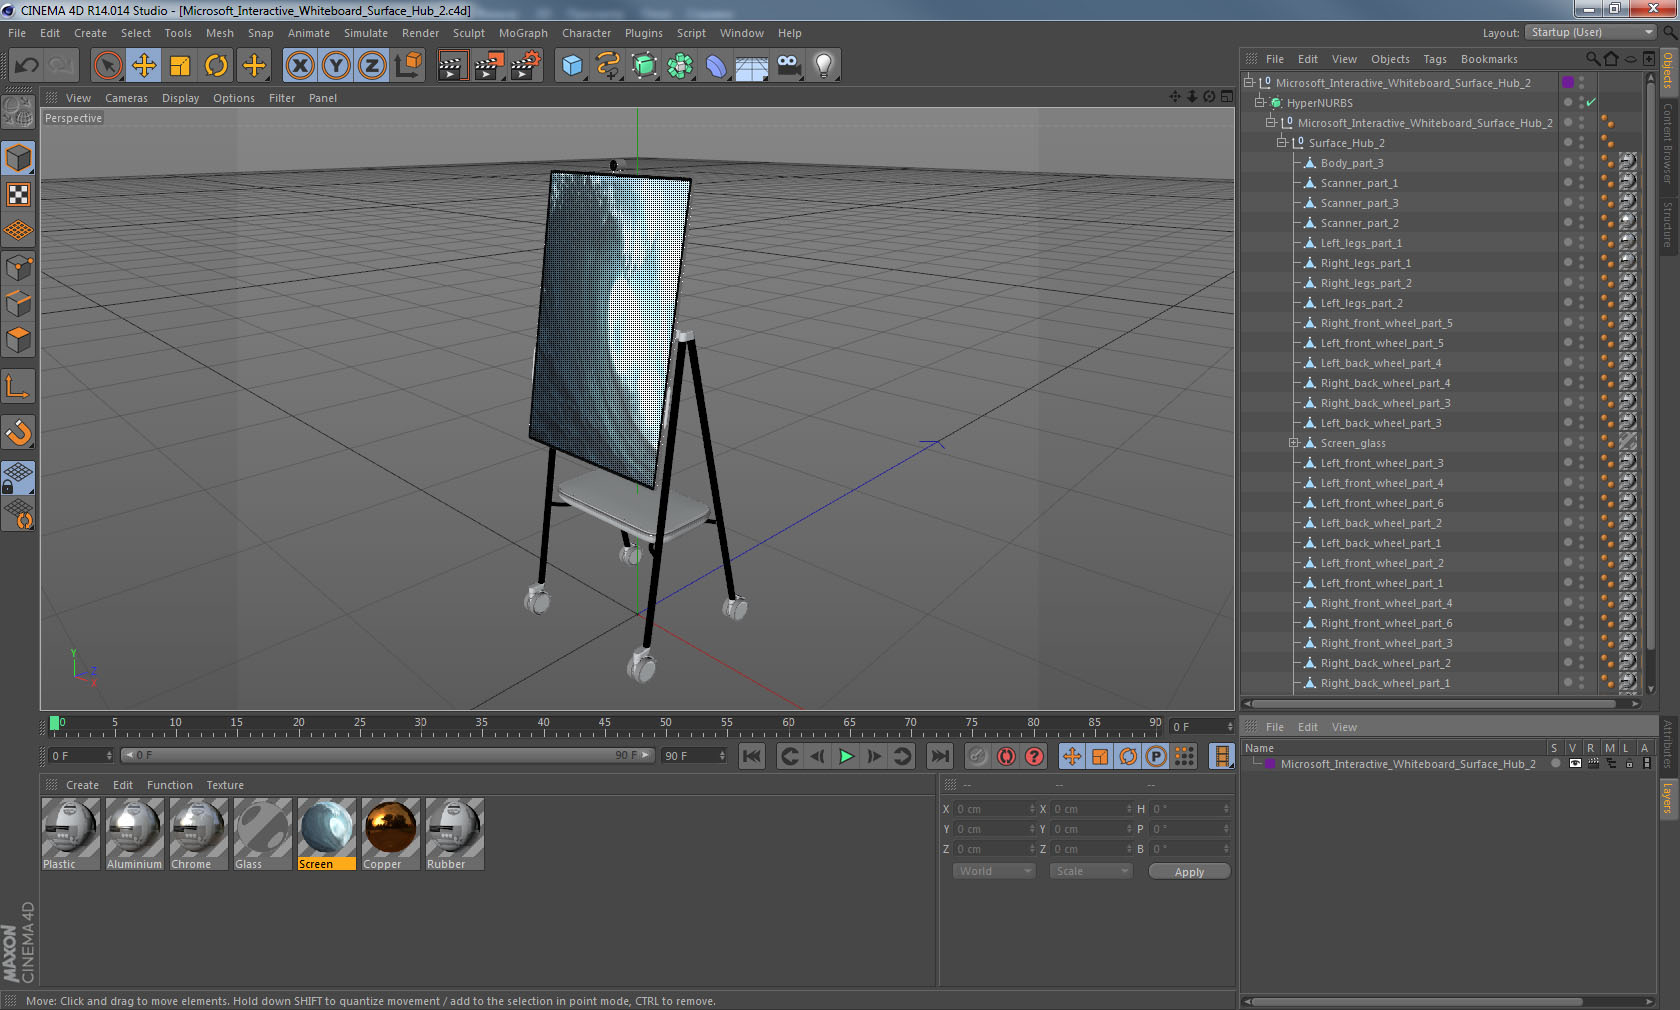This screenshot has width=1680, height=1010.
Task: Add a light object
Action: click(x=823, y=66)
